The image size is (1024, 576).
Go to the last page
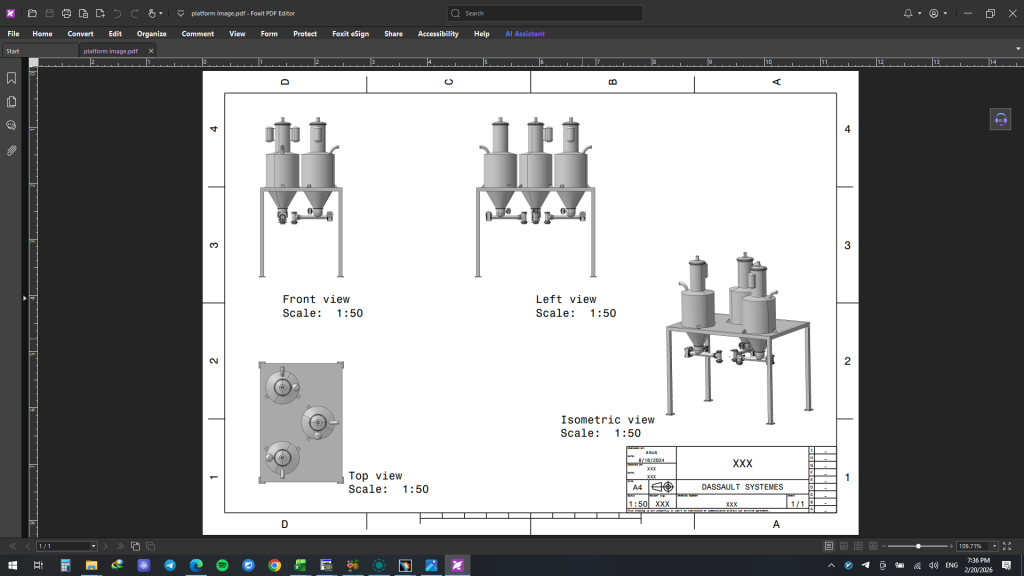(120, 546)
